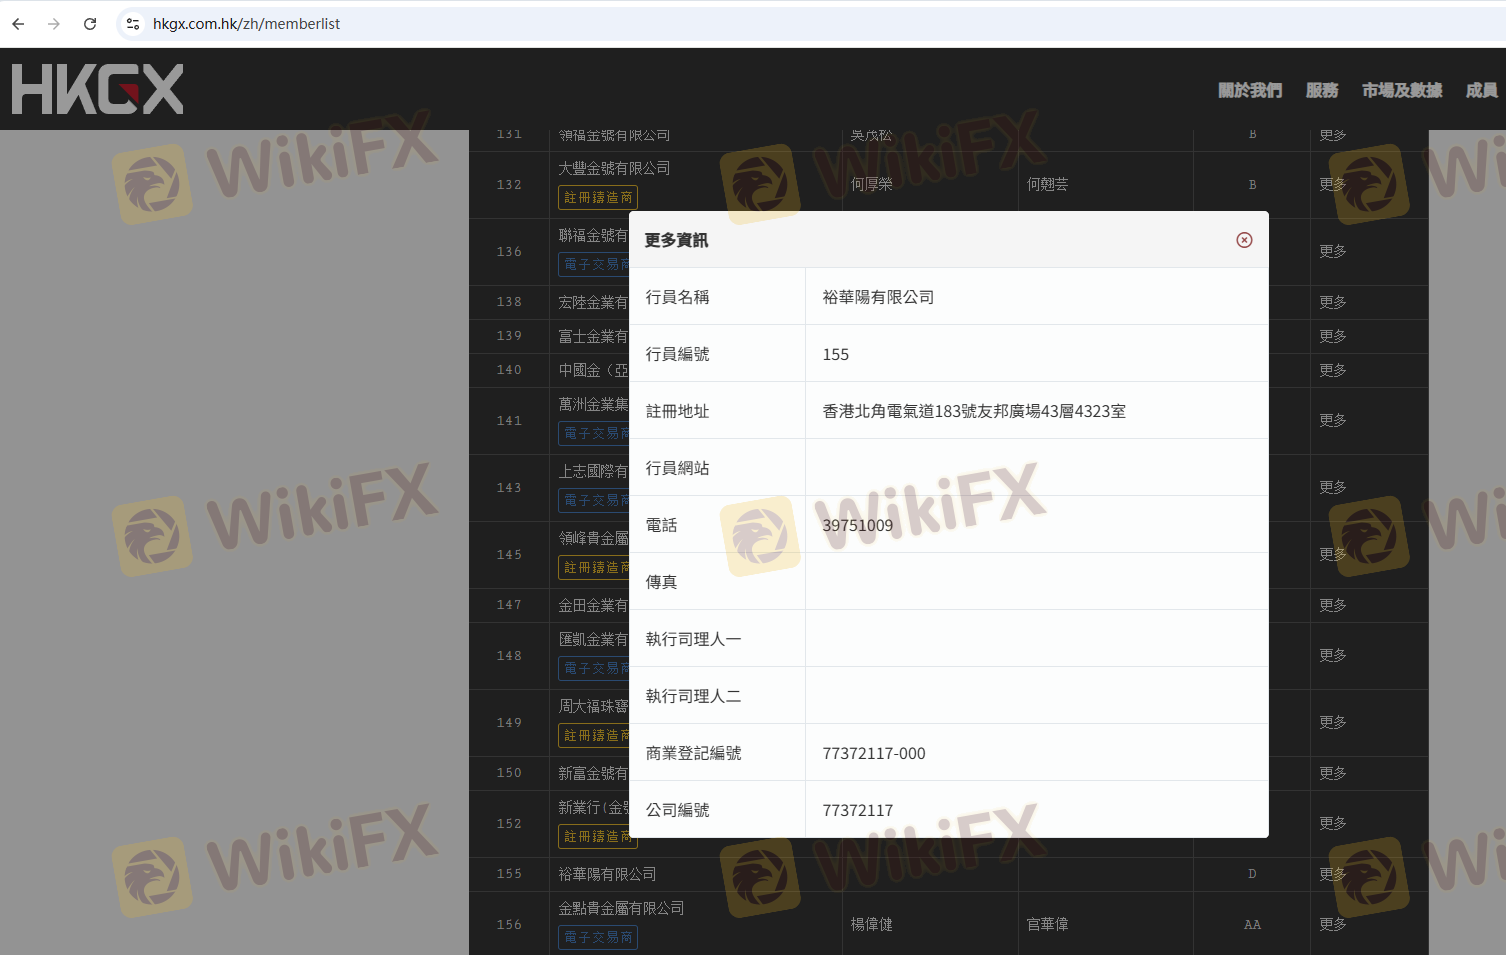
Task: Click the 註冊地址 label in popup
Action: (x=677, y=411)
